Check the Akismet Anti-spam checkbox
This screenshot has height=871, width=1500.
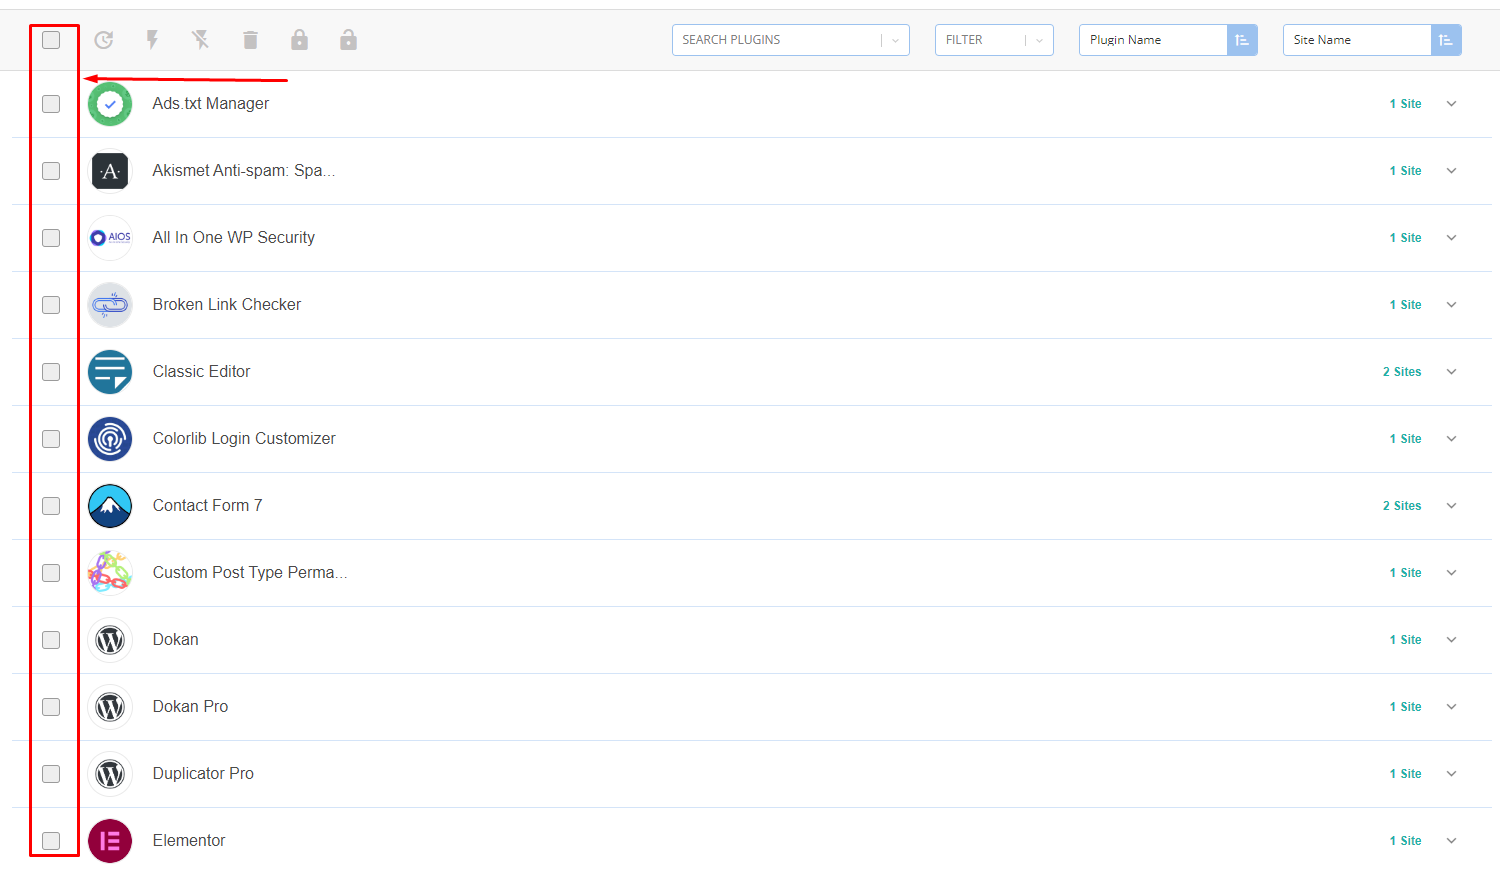[x=51, y=171]
